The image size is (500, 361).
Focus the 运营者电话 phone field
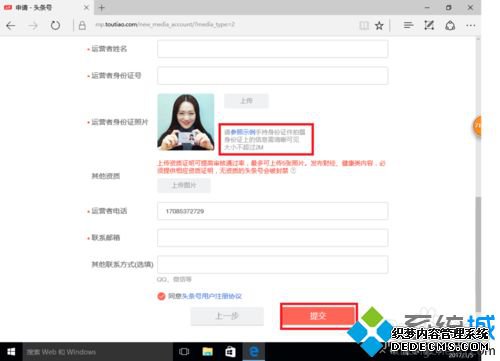[273, 211]
